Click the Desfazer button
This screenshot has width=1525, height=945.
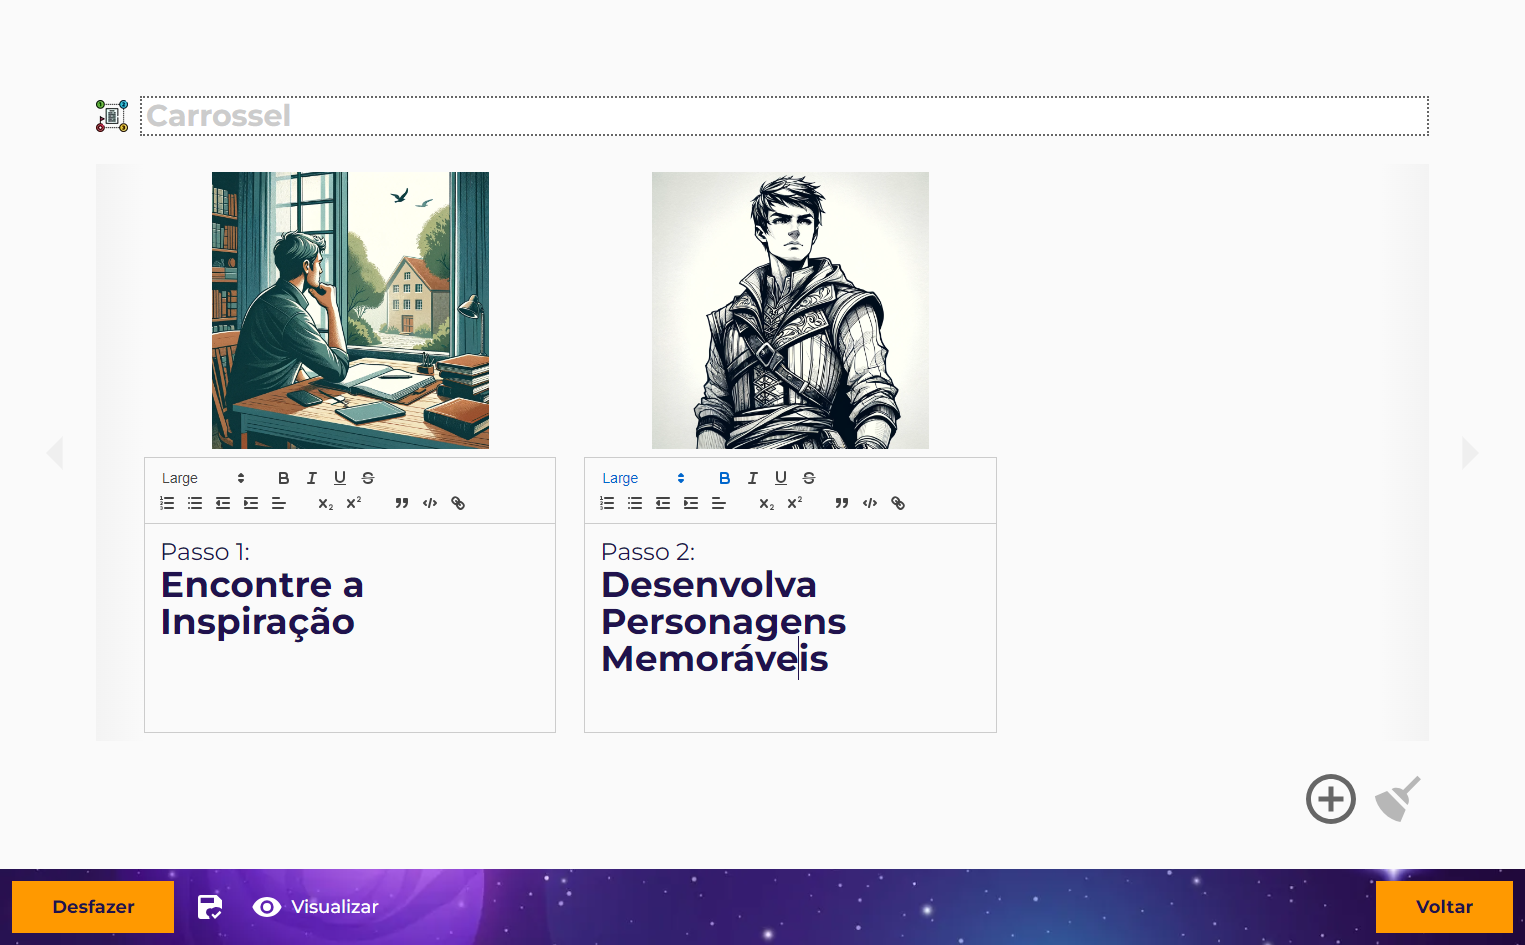click(x=93, y=907)
